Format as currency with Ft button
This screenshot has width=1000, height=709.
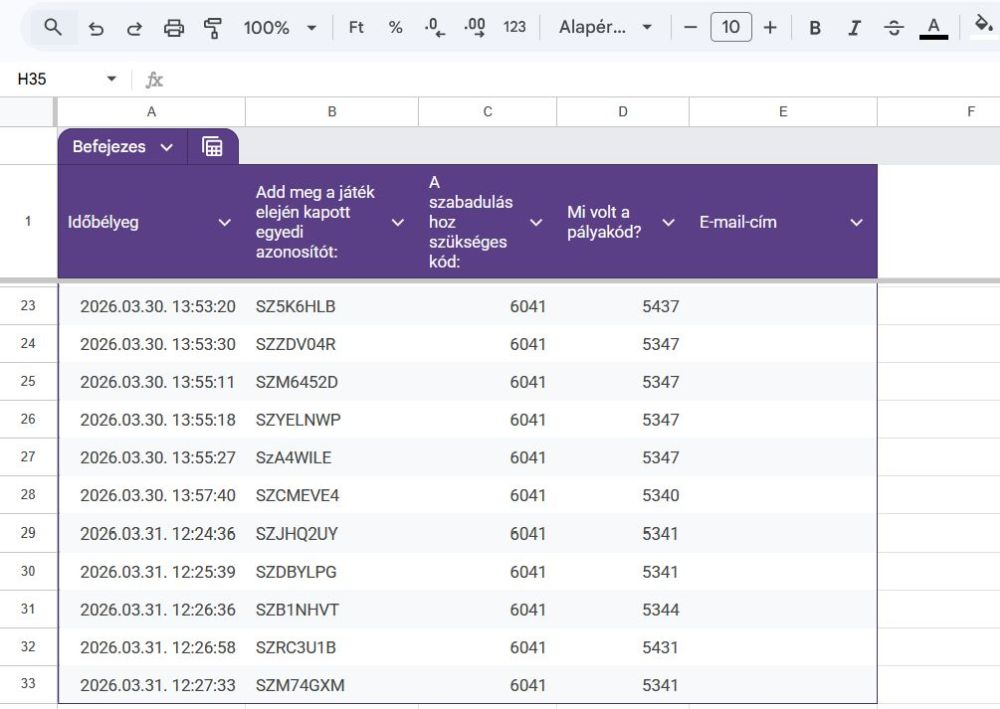pyautogui.click(x=356, y=28)
